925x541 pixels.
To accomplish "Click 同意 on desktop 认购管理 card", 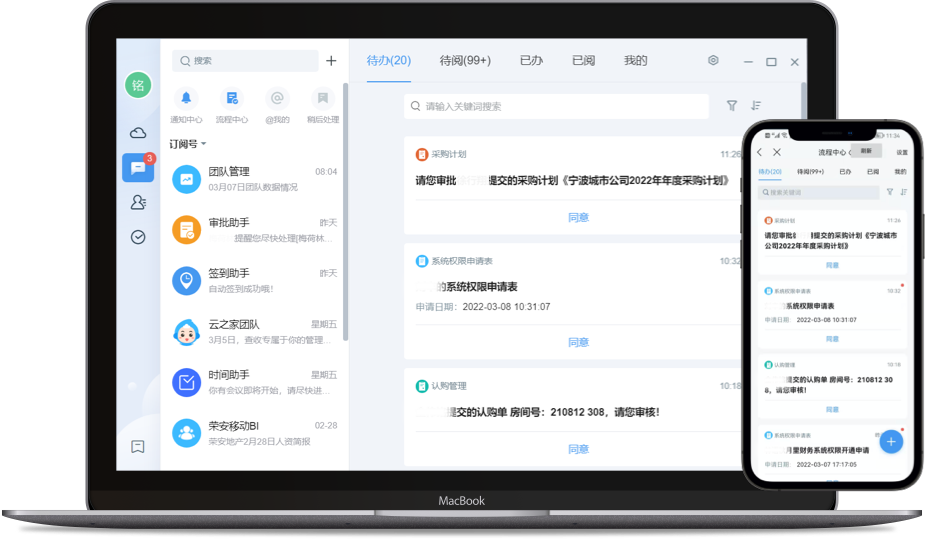I will click(x=578, y=450).
